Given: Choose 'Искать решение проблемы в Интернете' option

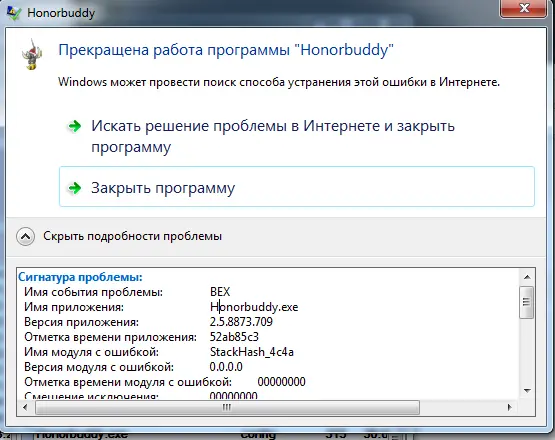Looking at the screenshot, I should [x=273, y=136].
